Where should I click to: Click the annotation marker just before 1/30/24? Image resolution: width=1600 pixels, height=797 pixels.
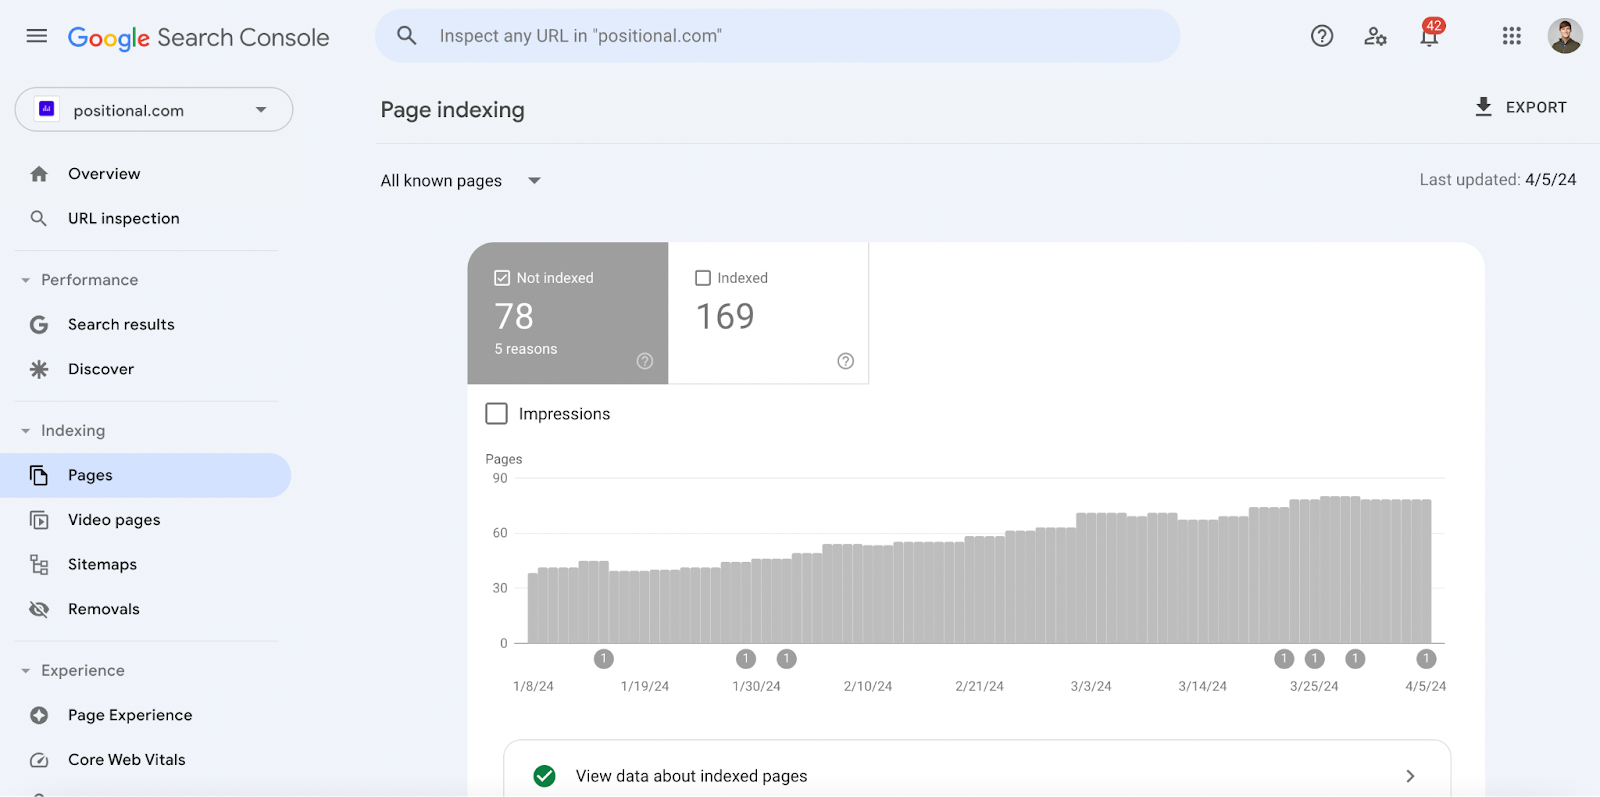(x=746, y=659)
